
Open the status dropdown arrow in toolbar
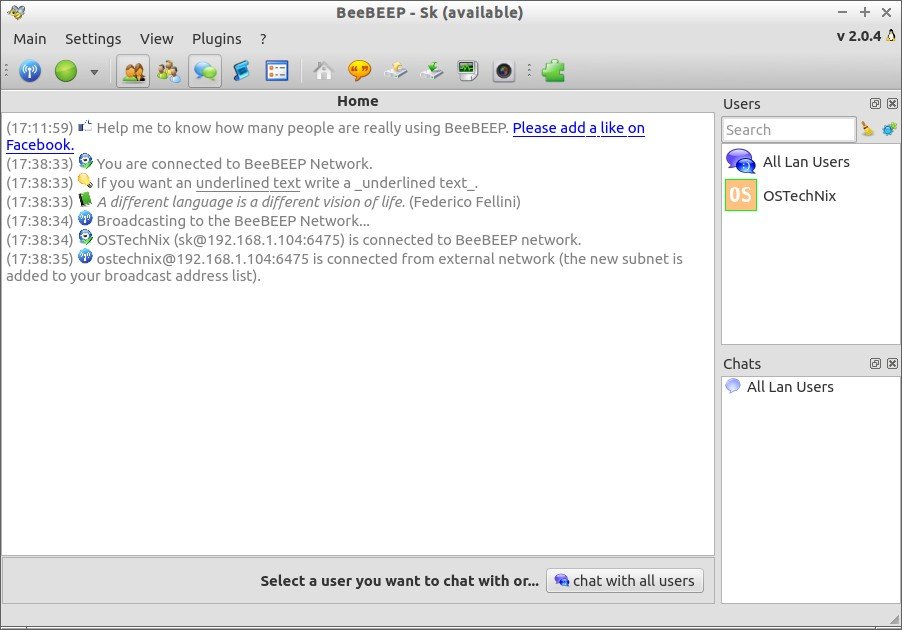[94, 72]
